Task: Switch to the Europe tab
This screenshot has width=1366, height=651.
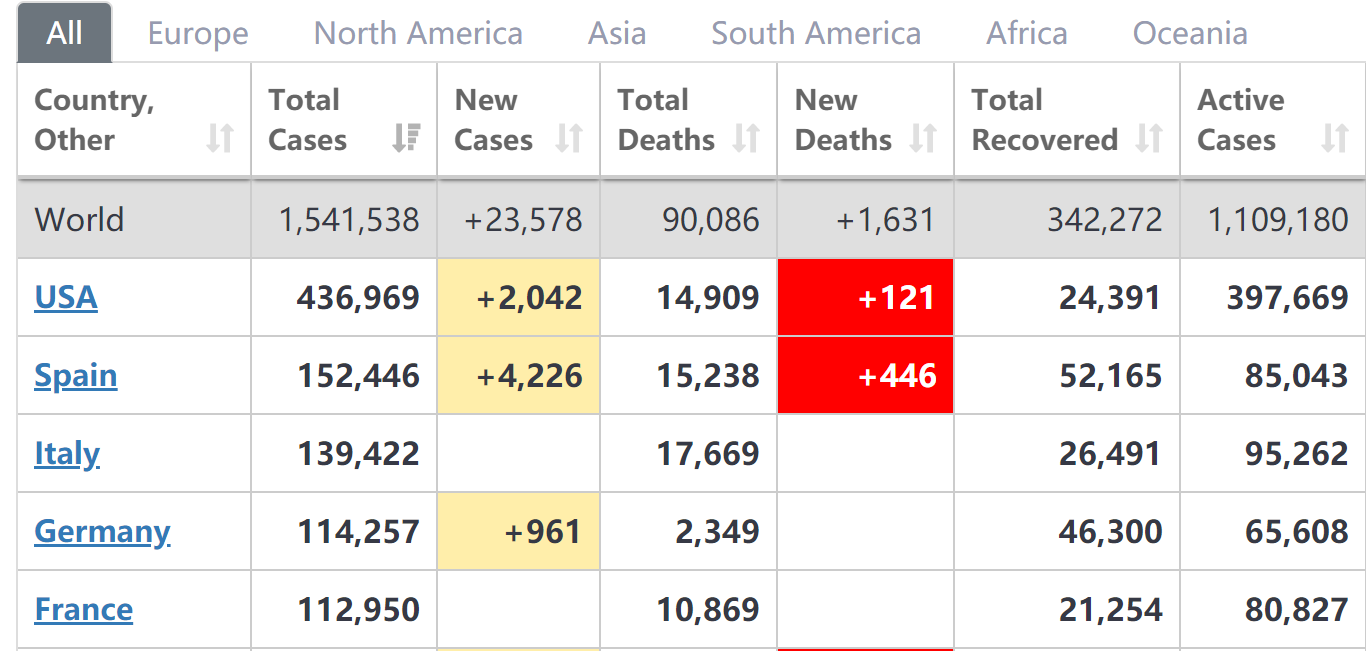Action: (198, 34)
